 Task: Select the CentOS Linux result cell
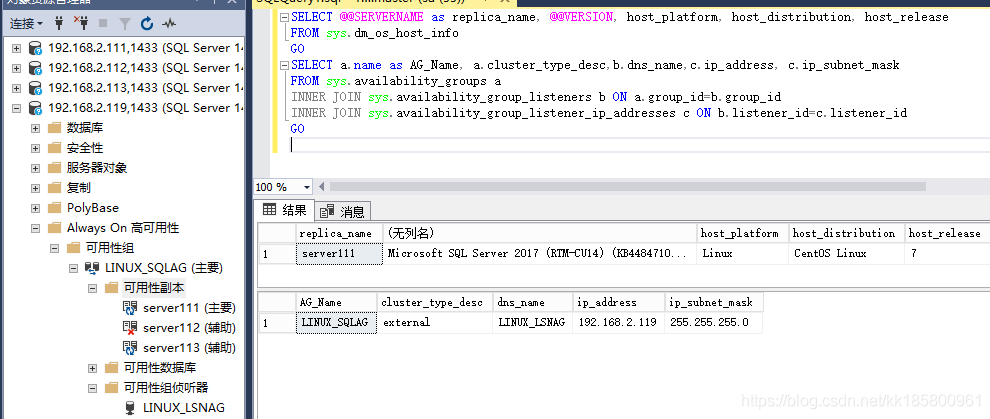click(x=846, y=254)
